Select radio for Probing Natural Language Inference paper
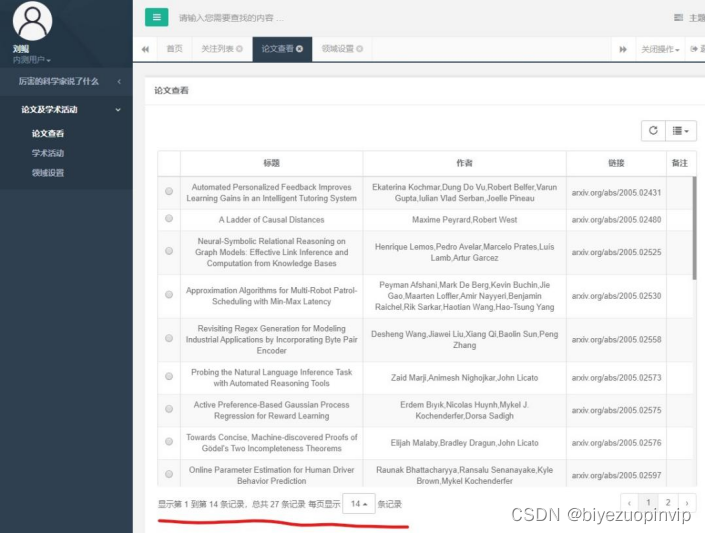This screenshot has height=534, width=706. pos(169,376)
